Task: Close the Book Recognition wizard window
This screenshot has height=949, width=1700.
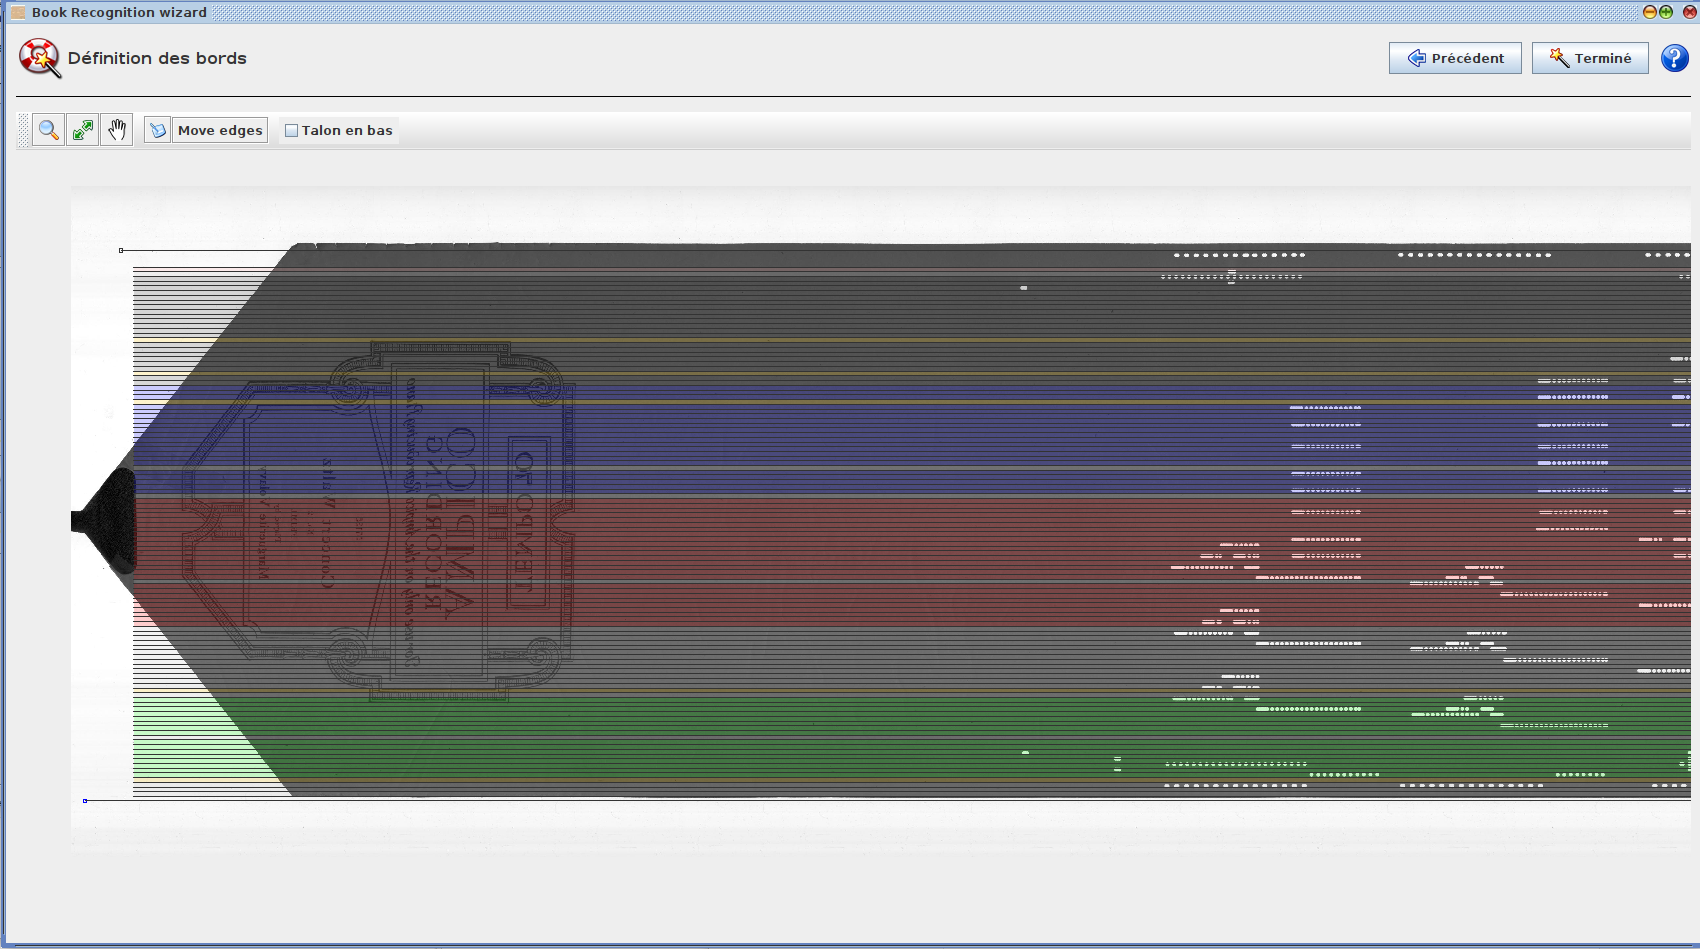Action: coord(1690,12)
